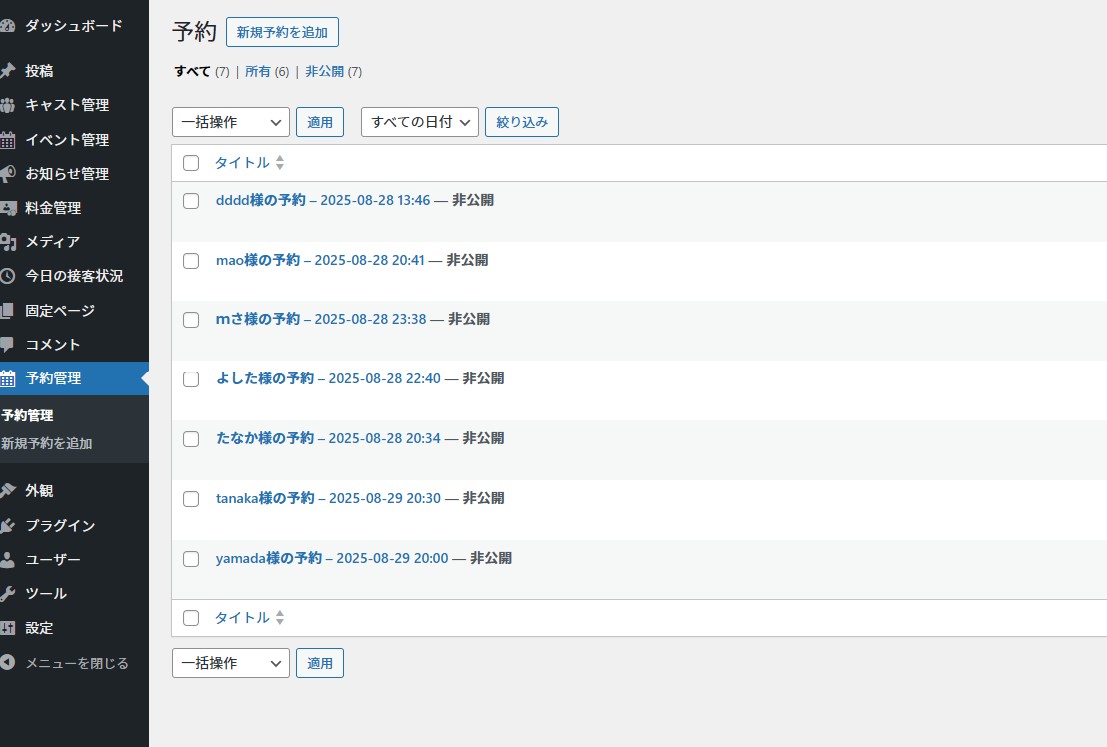Viewport: 1107px width, 747px height.
Task: Switch to the 非公開 filter tab
Action: tap(324, 72)
